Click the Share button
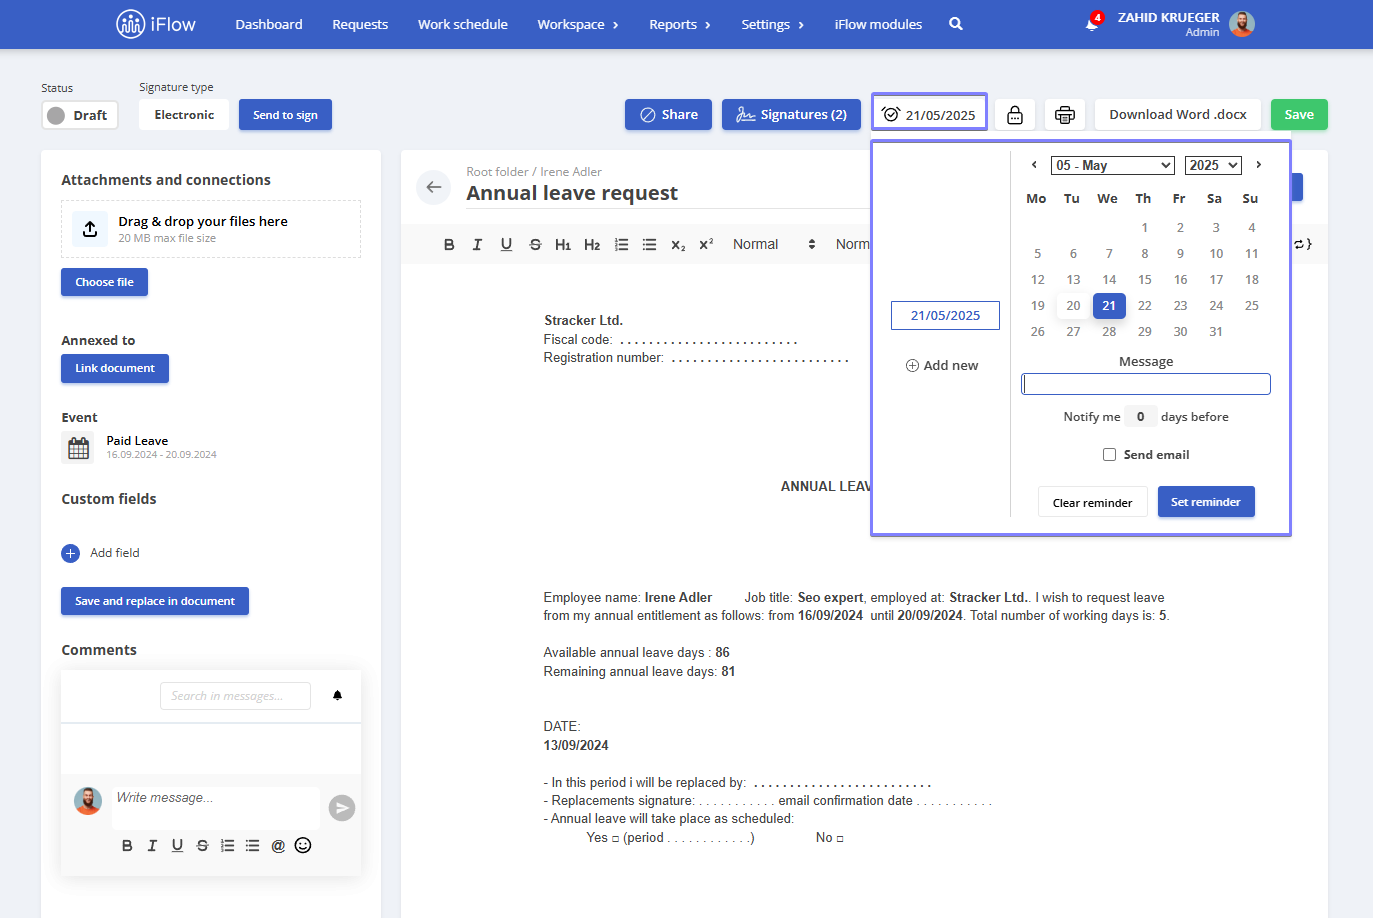This screenshot has width=1373, height=918. click(x=668, y=115)
